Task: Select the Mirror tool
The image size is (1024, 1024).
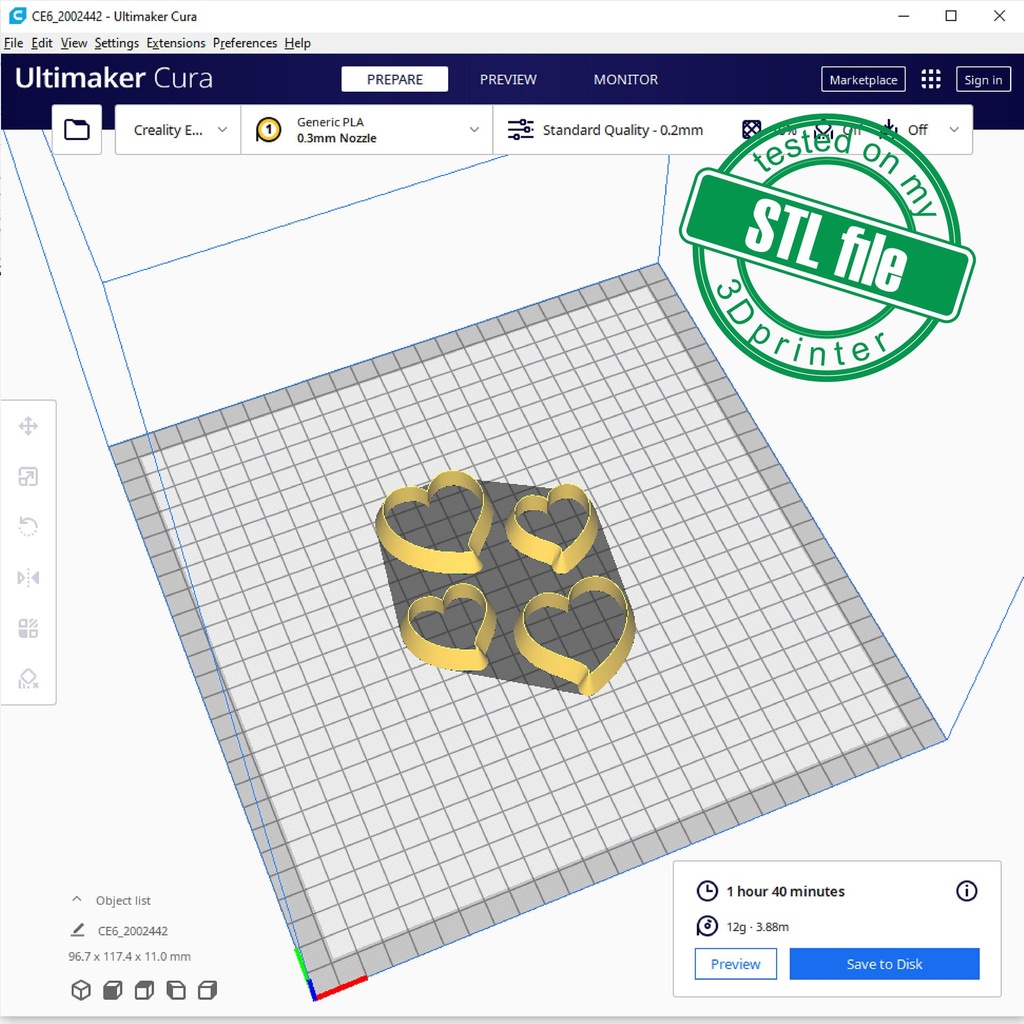Action: (28, 578)
